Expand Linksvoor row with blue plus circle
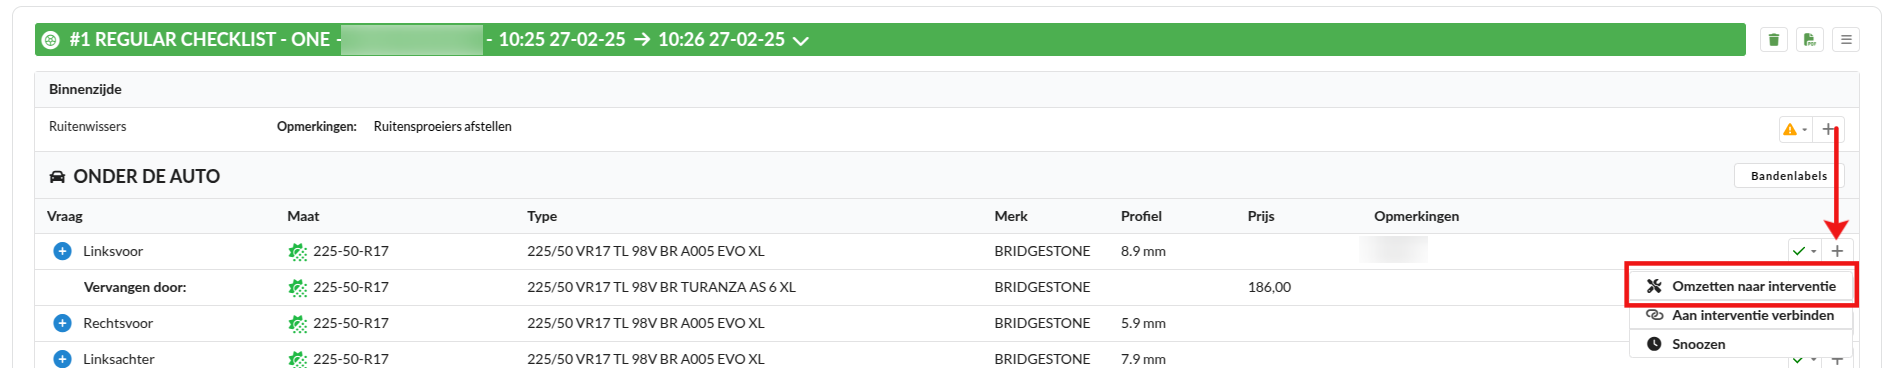The width and height of the screenshot is (1889, 368). (62, 251)
